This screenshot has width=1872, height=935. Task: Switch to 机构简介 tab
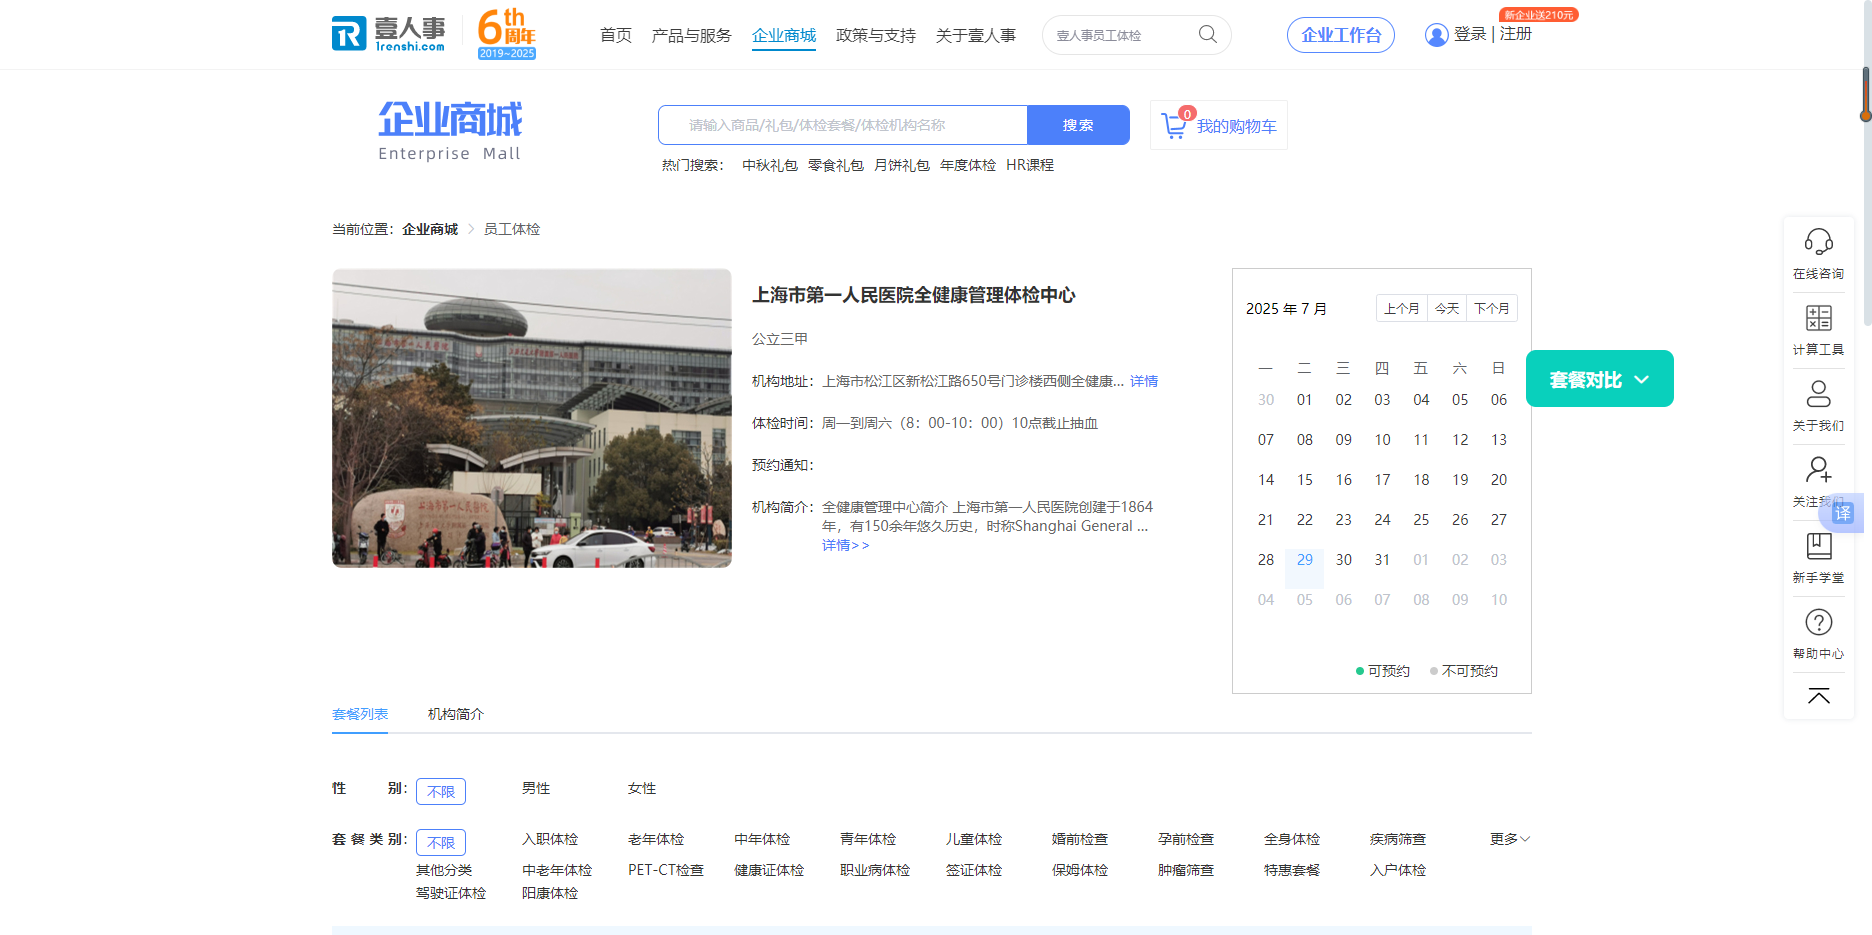pos(456,714)
